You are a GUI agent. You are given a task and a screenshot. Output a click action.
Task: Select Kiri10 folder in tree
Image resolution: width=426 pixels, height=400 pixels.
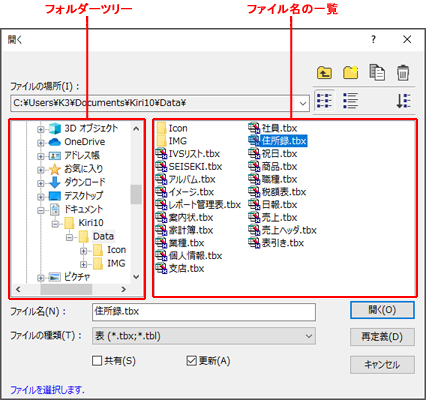click(91, 223)
